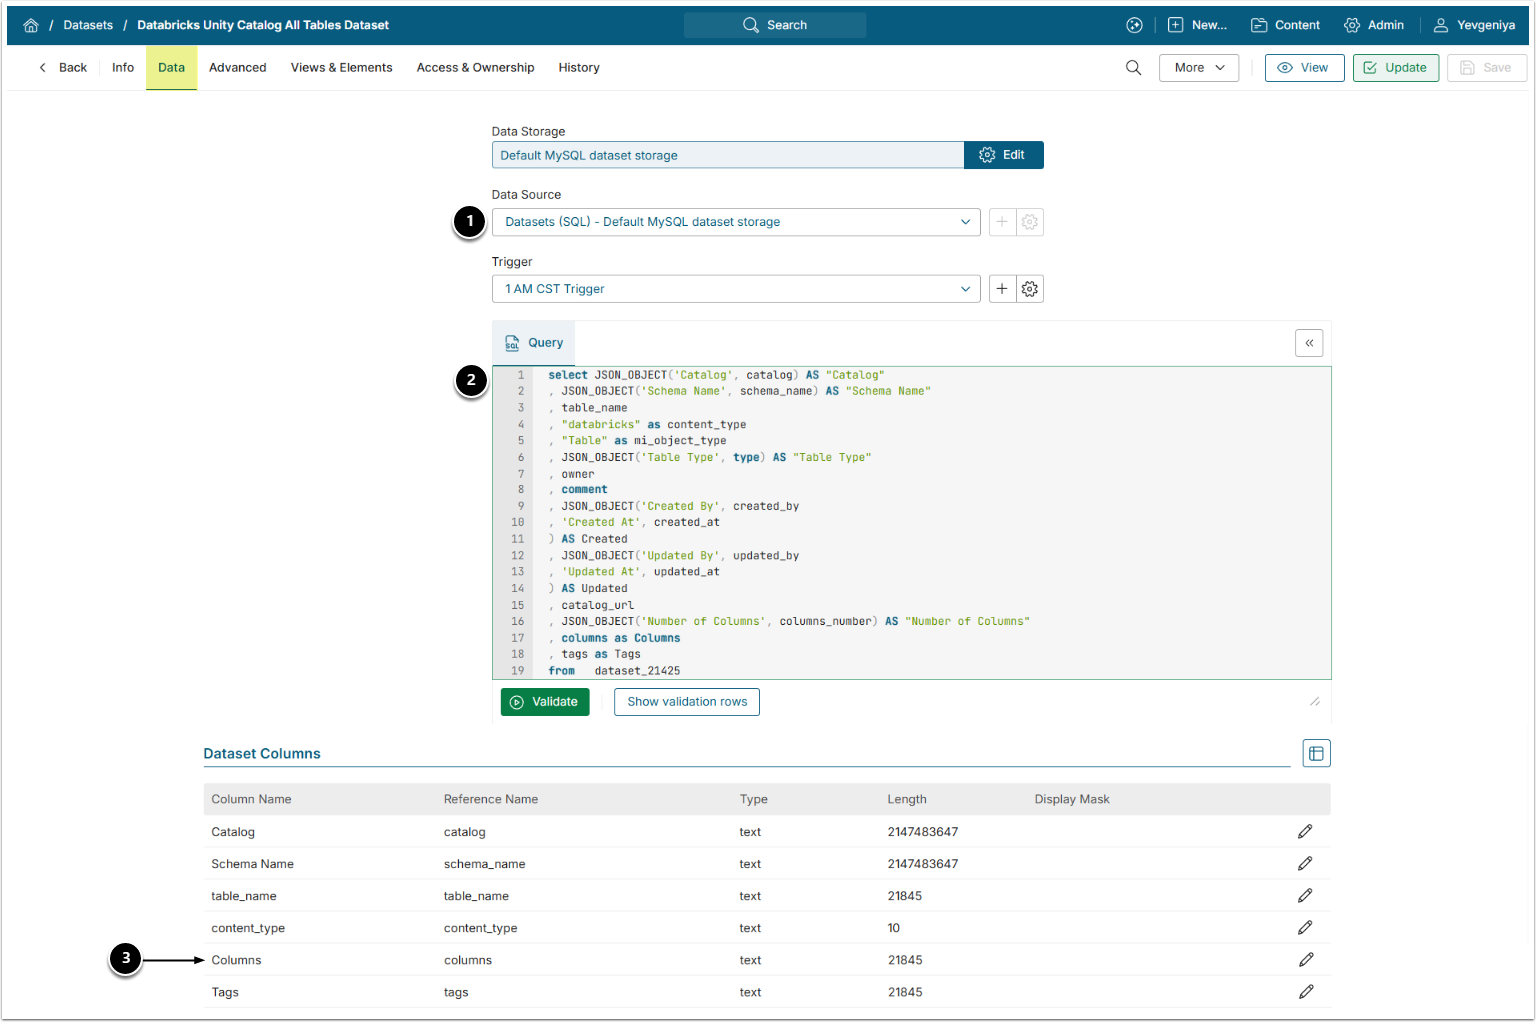The height and width of the screenshot is (1022, 1536).
Task: Add a new trigger with plus icon
Action: pyautogui.click(x=1002, y=289)
